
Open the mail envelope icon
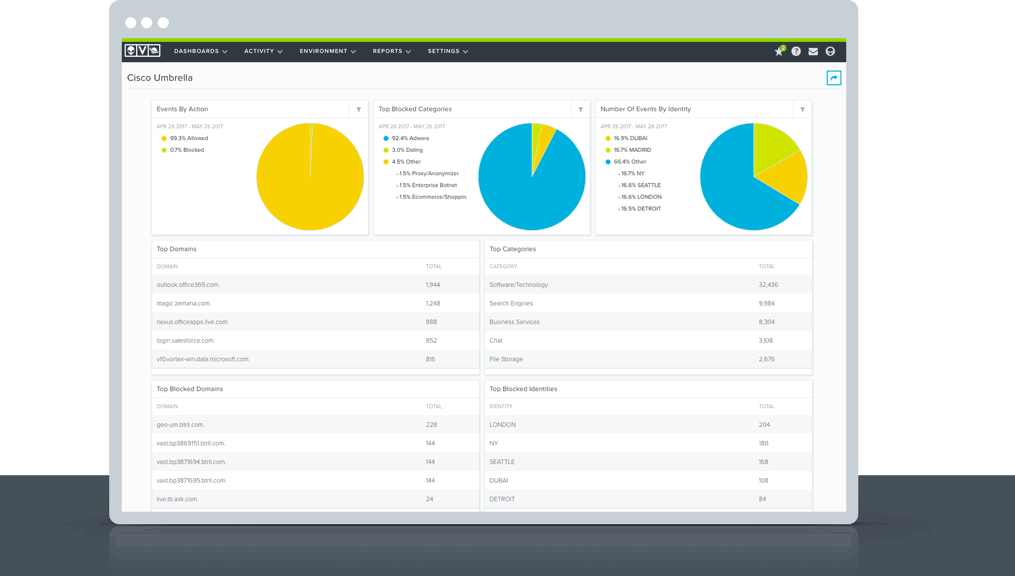point(813,51)
